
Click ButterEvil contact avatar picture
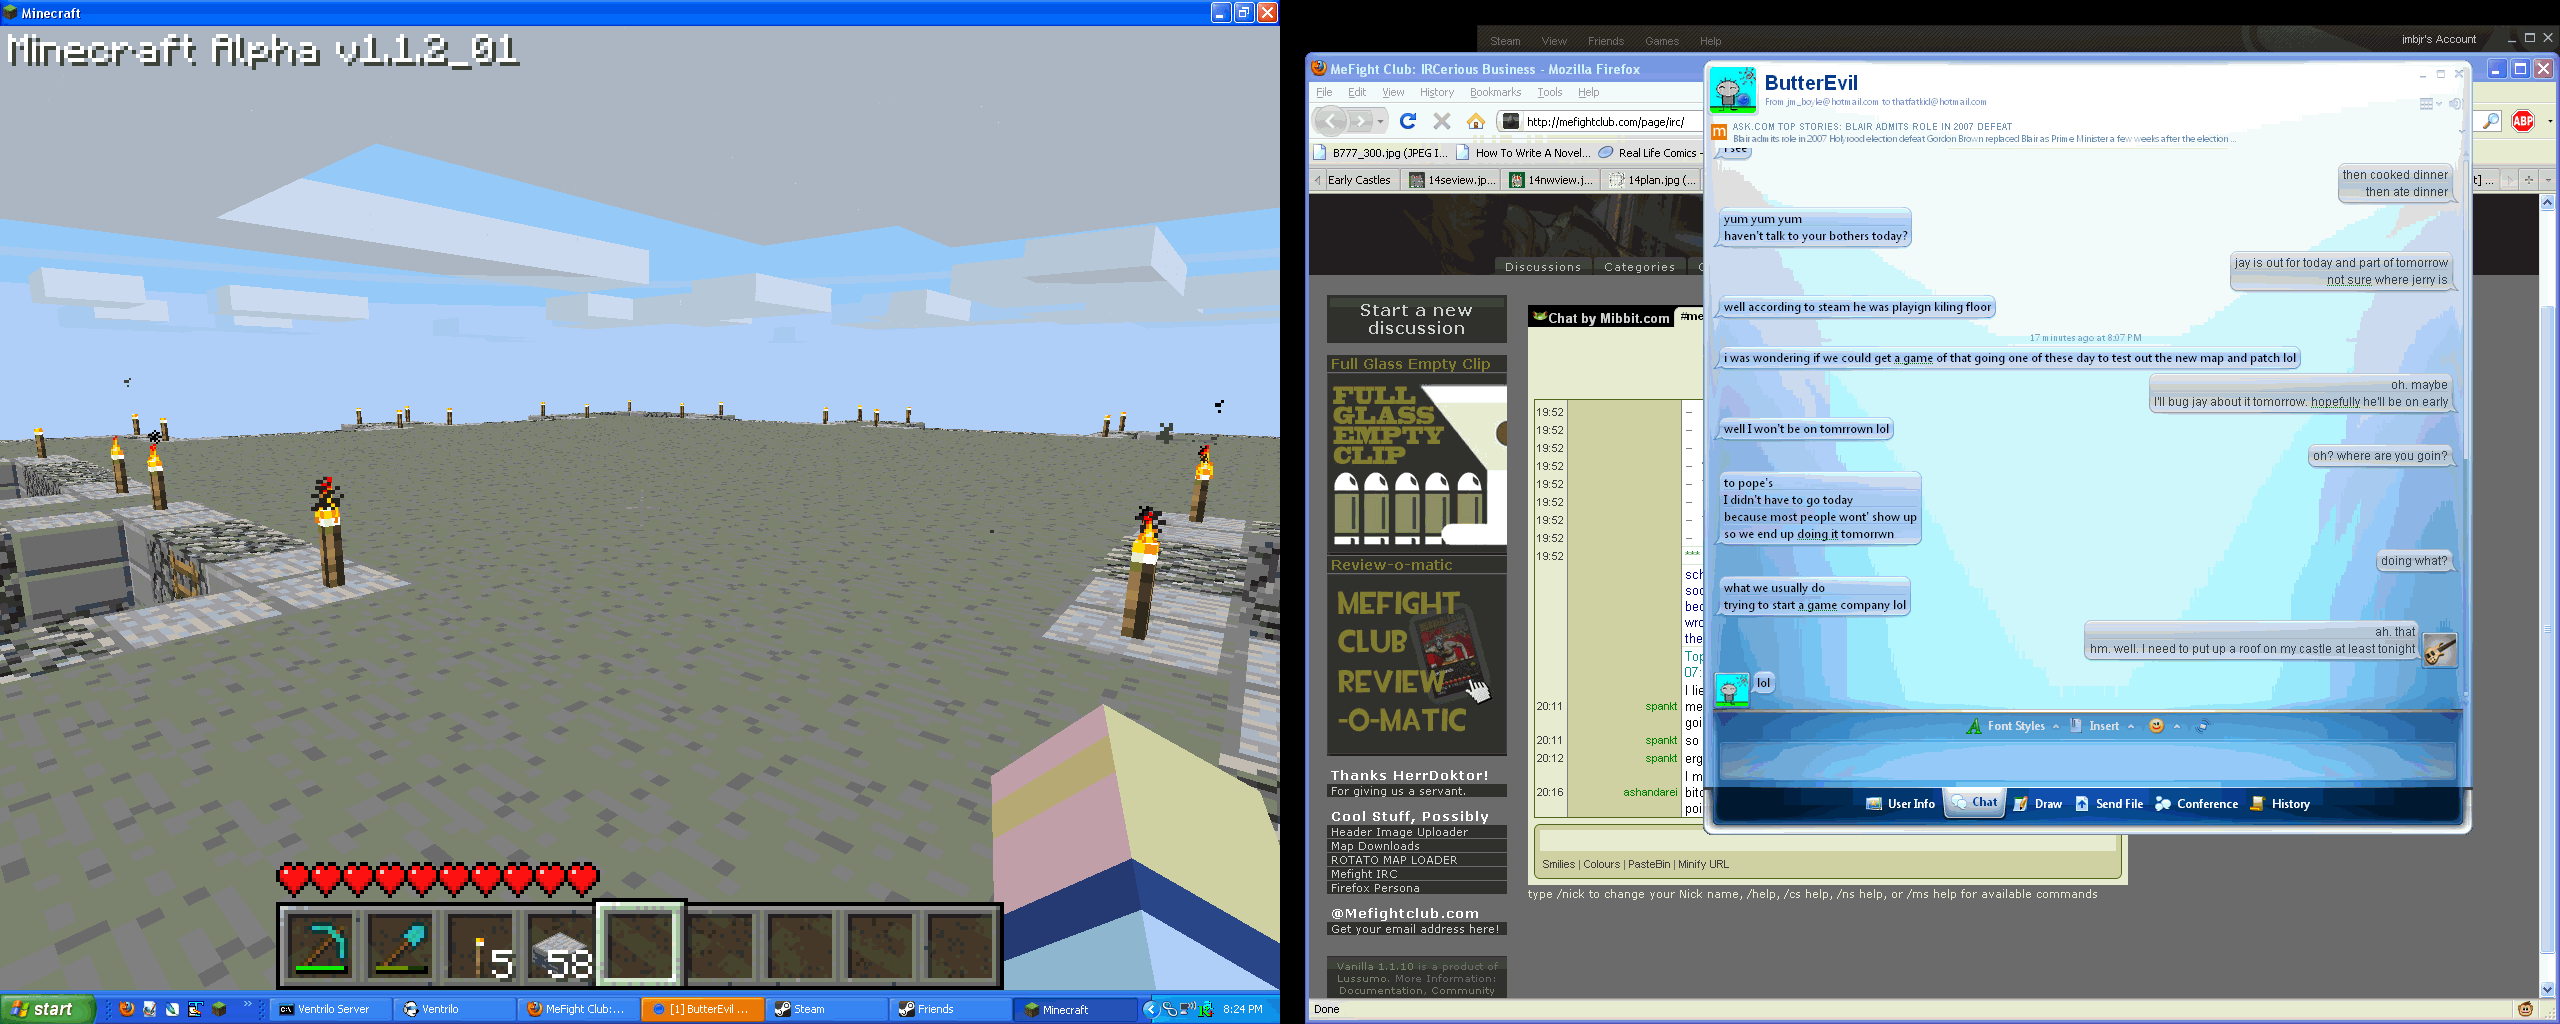coord(1732,90)
